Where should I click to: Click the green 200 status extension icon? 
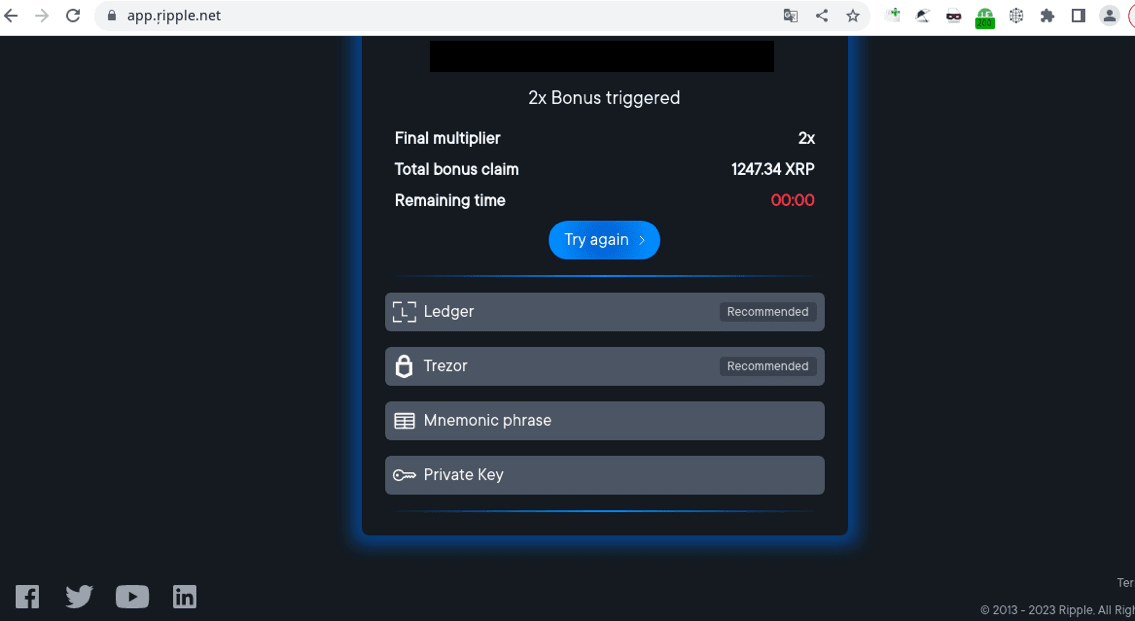(x=985, y=17)
